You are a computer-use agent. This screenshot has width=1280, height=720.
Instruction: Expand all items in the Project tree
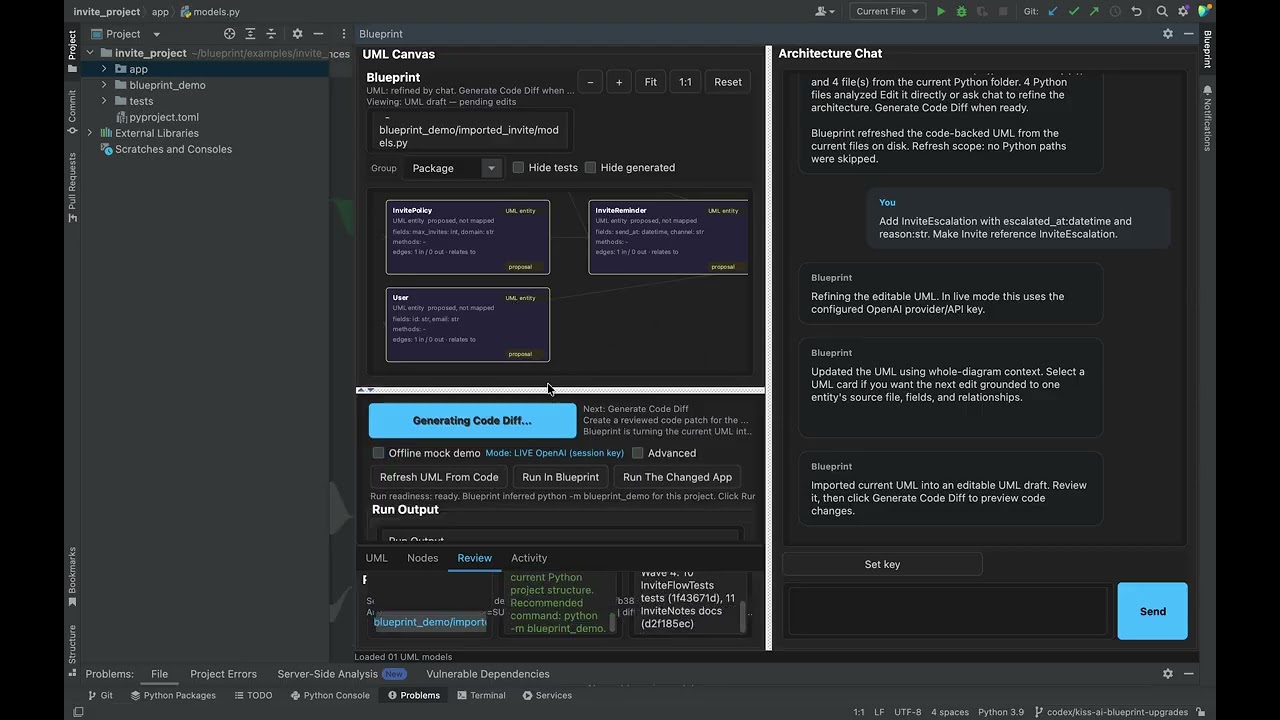(250, 34)
